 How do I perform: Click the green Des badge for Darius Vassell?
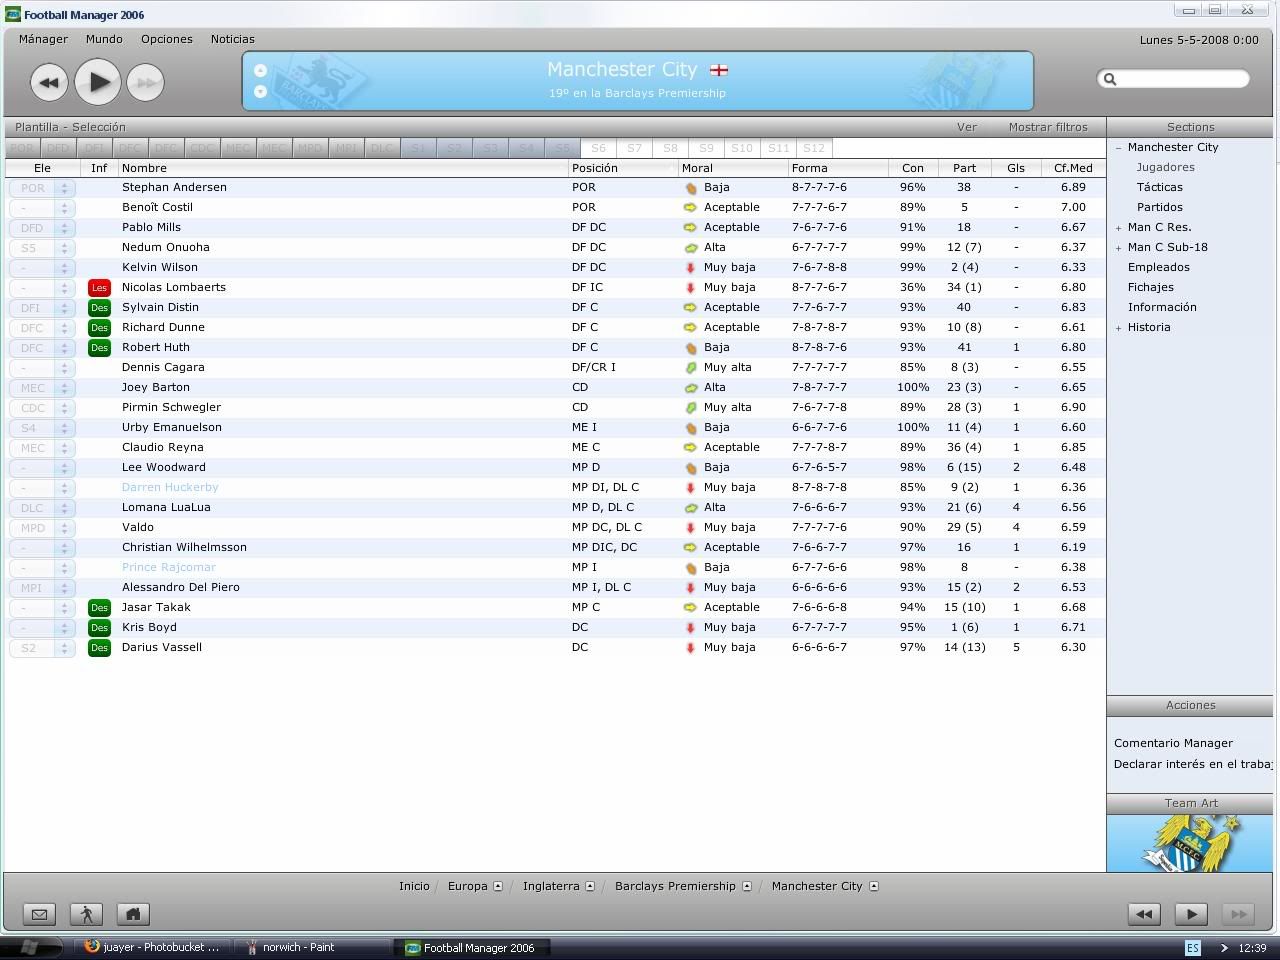coord(99,648)
